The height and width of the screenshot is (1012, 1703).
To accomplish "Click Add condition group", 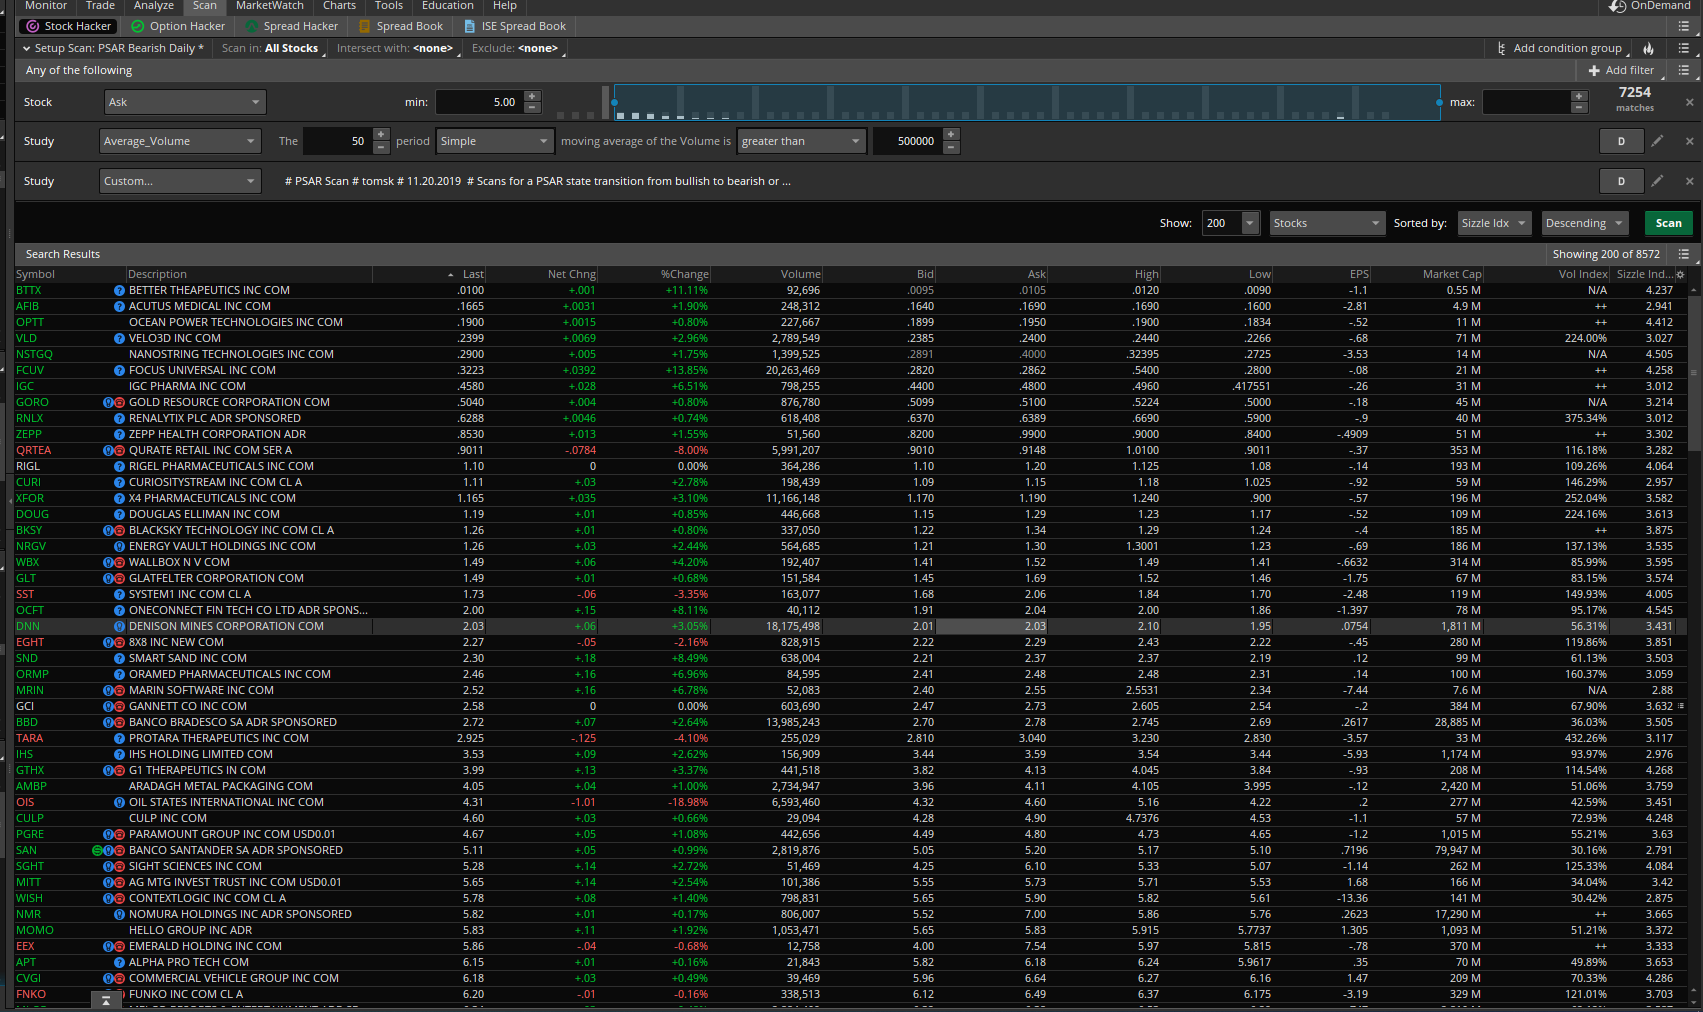I will click(x=1559, y=48).
